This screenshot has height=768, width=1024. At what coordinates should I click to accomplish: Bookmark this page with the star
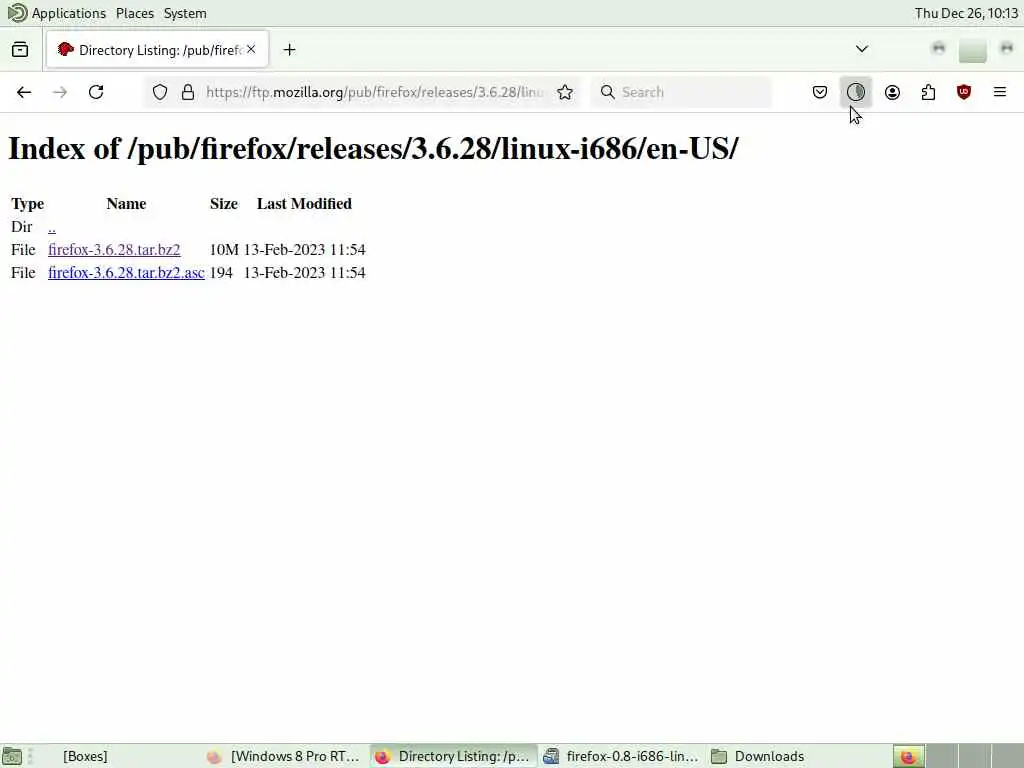click(565, 92)
